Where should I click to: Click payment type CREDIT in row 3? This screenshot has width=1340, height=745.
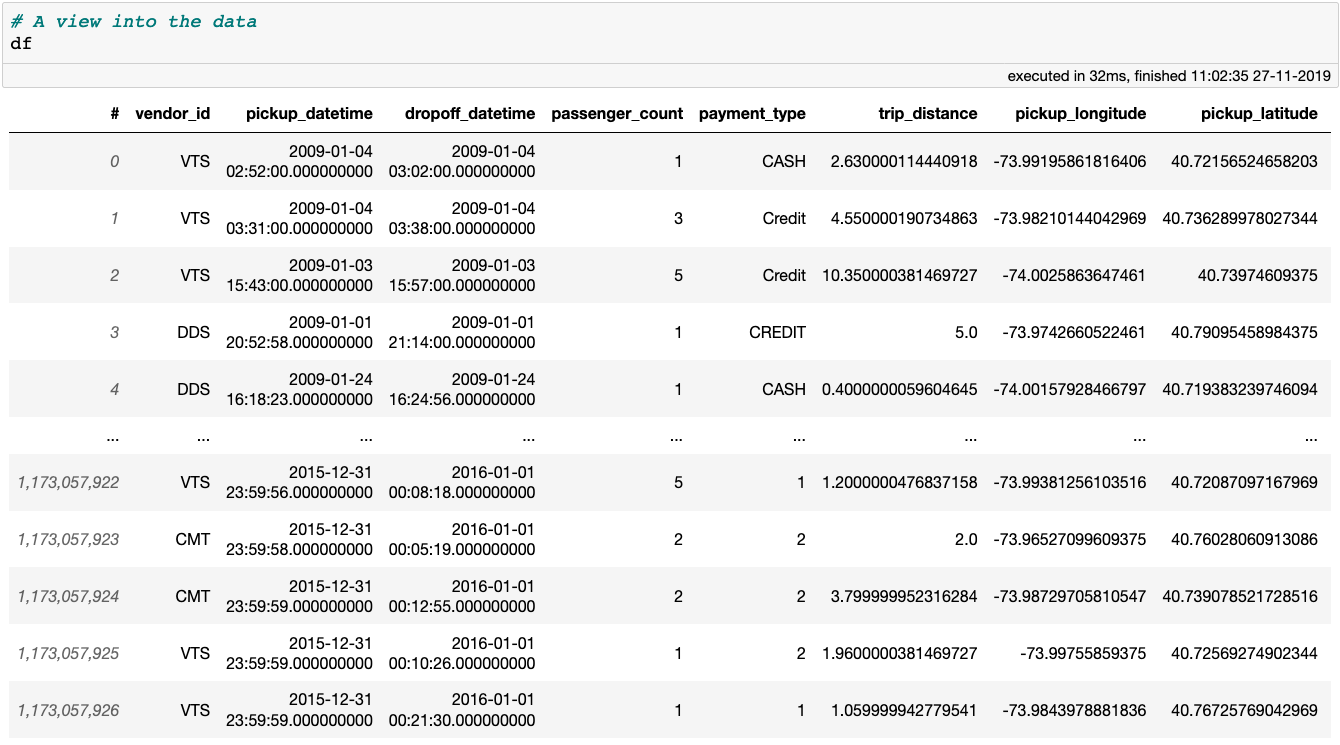pyautogui.click(x=777, y=332)
